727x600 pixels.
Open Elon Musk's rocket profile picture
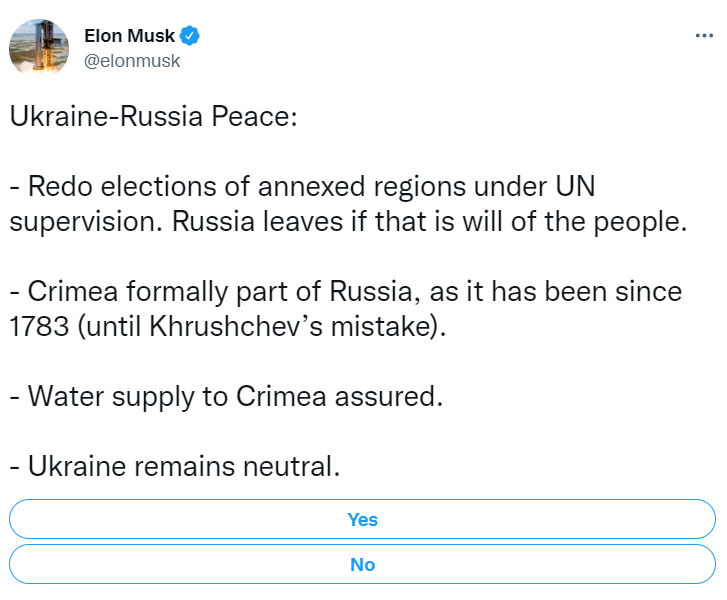click(39, 47)
